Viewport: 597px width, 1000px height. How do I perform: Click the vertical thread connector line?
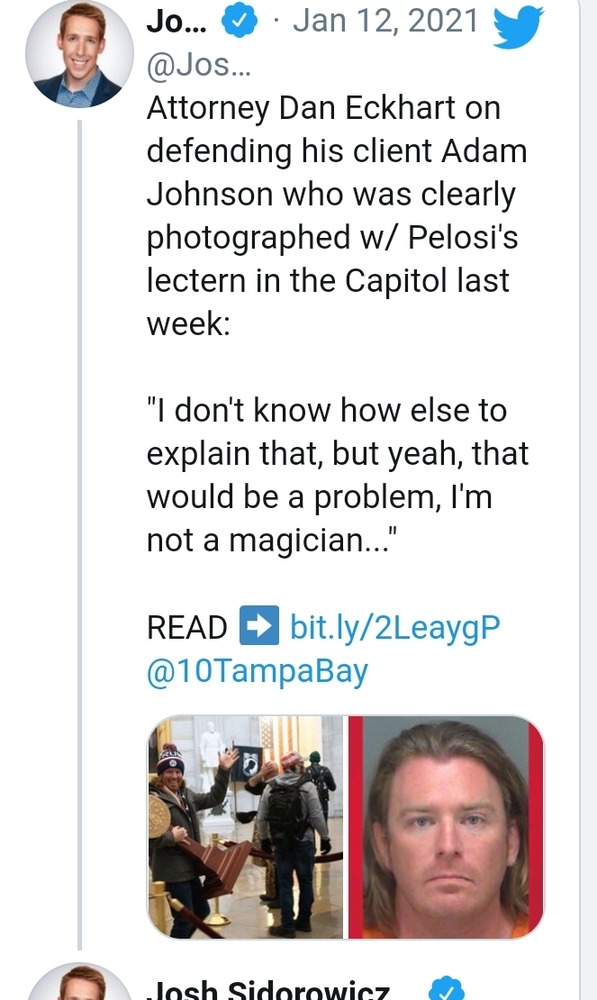[x=80, y=534]
